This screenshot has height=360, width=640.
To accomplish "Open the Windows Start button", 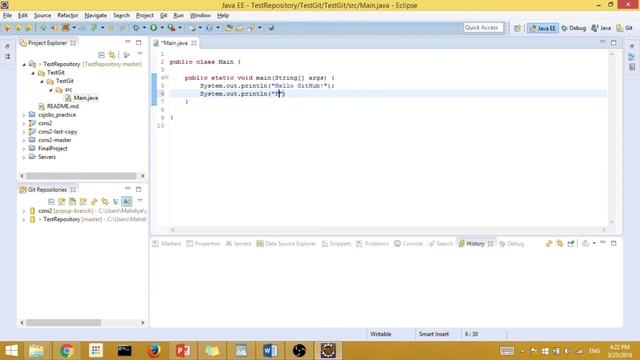I will (x=11, y=351).
